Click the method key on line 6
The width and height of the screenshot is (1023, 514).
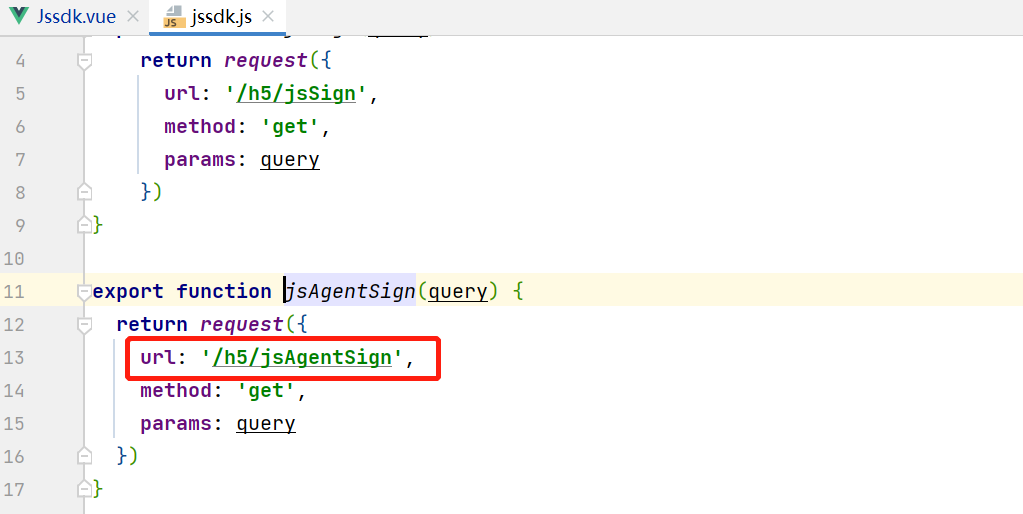click(200, 127)
